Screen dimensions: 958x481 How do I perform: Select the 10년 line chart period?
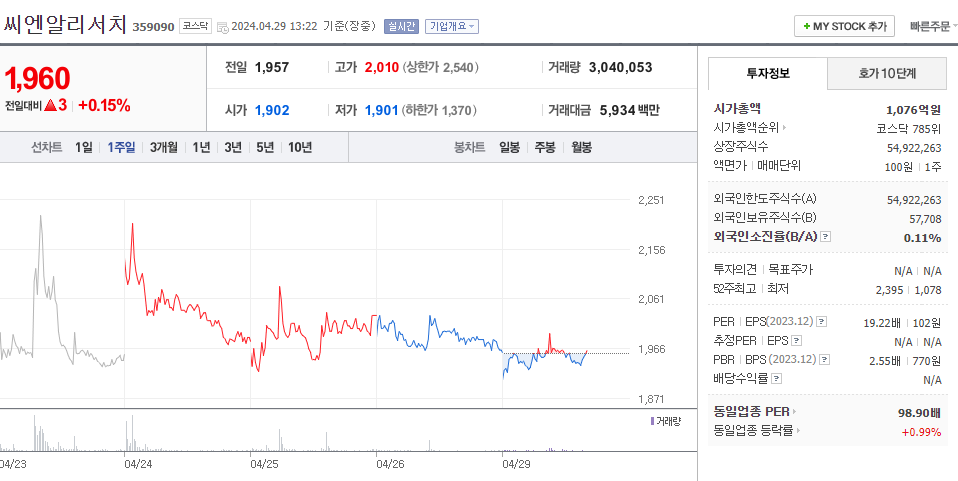click(x=300, y=147)
